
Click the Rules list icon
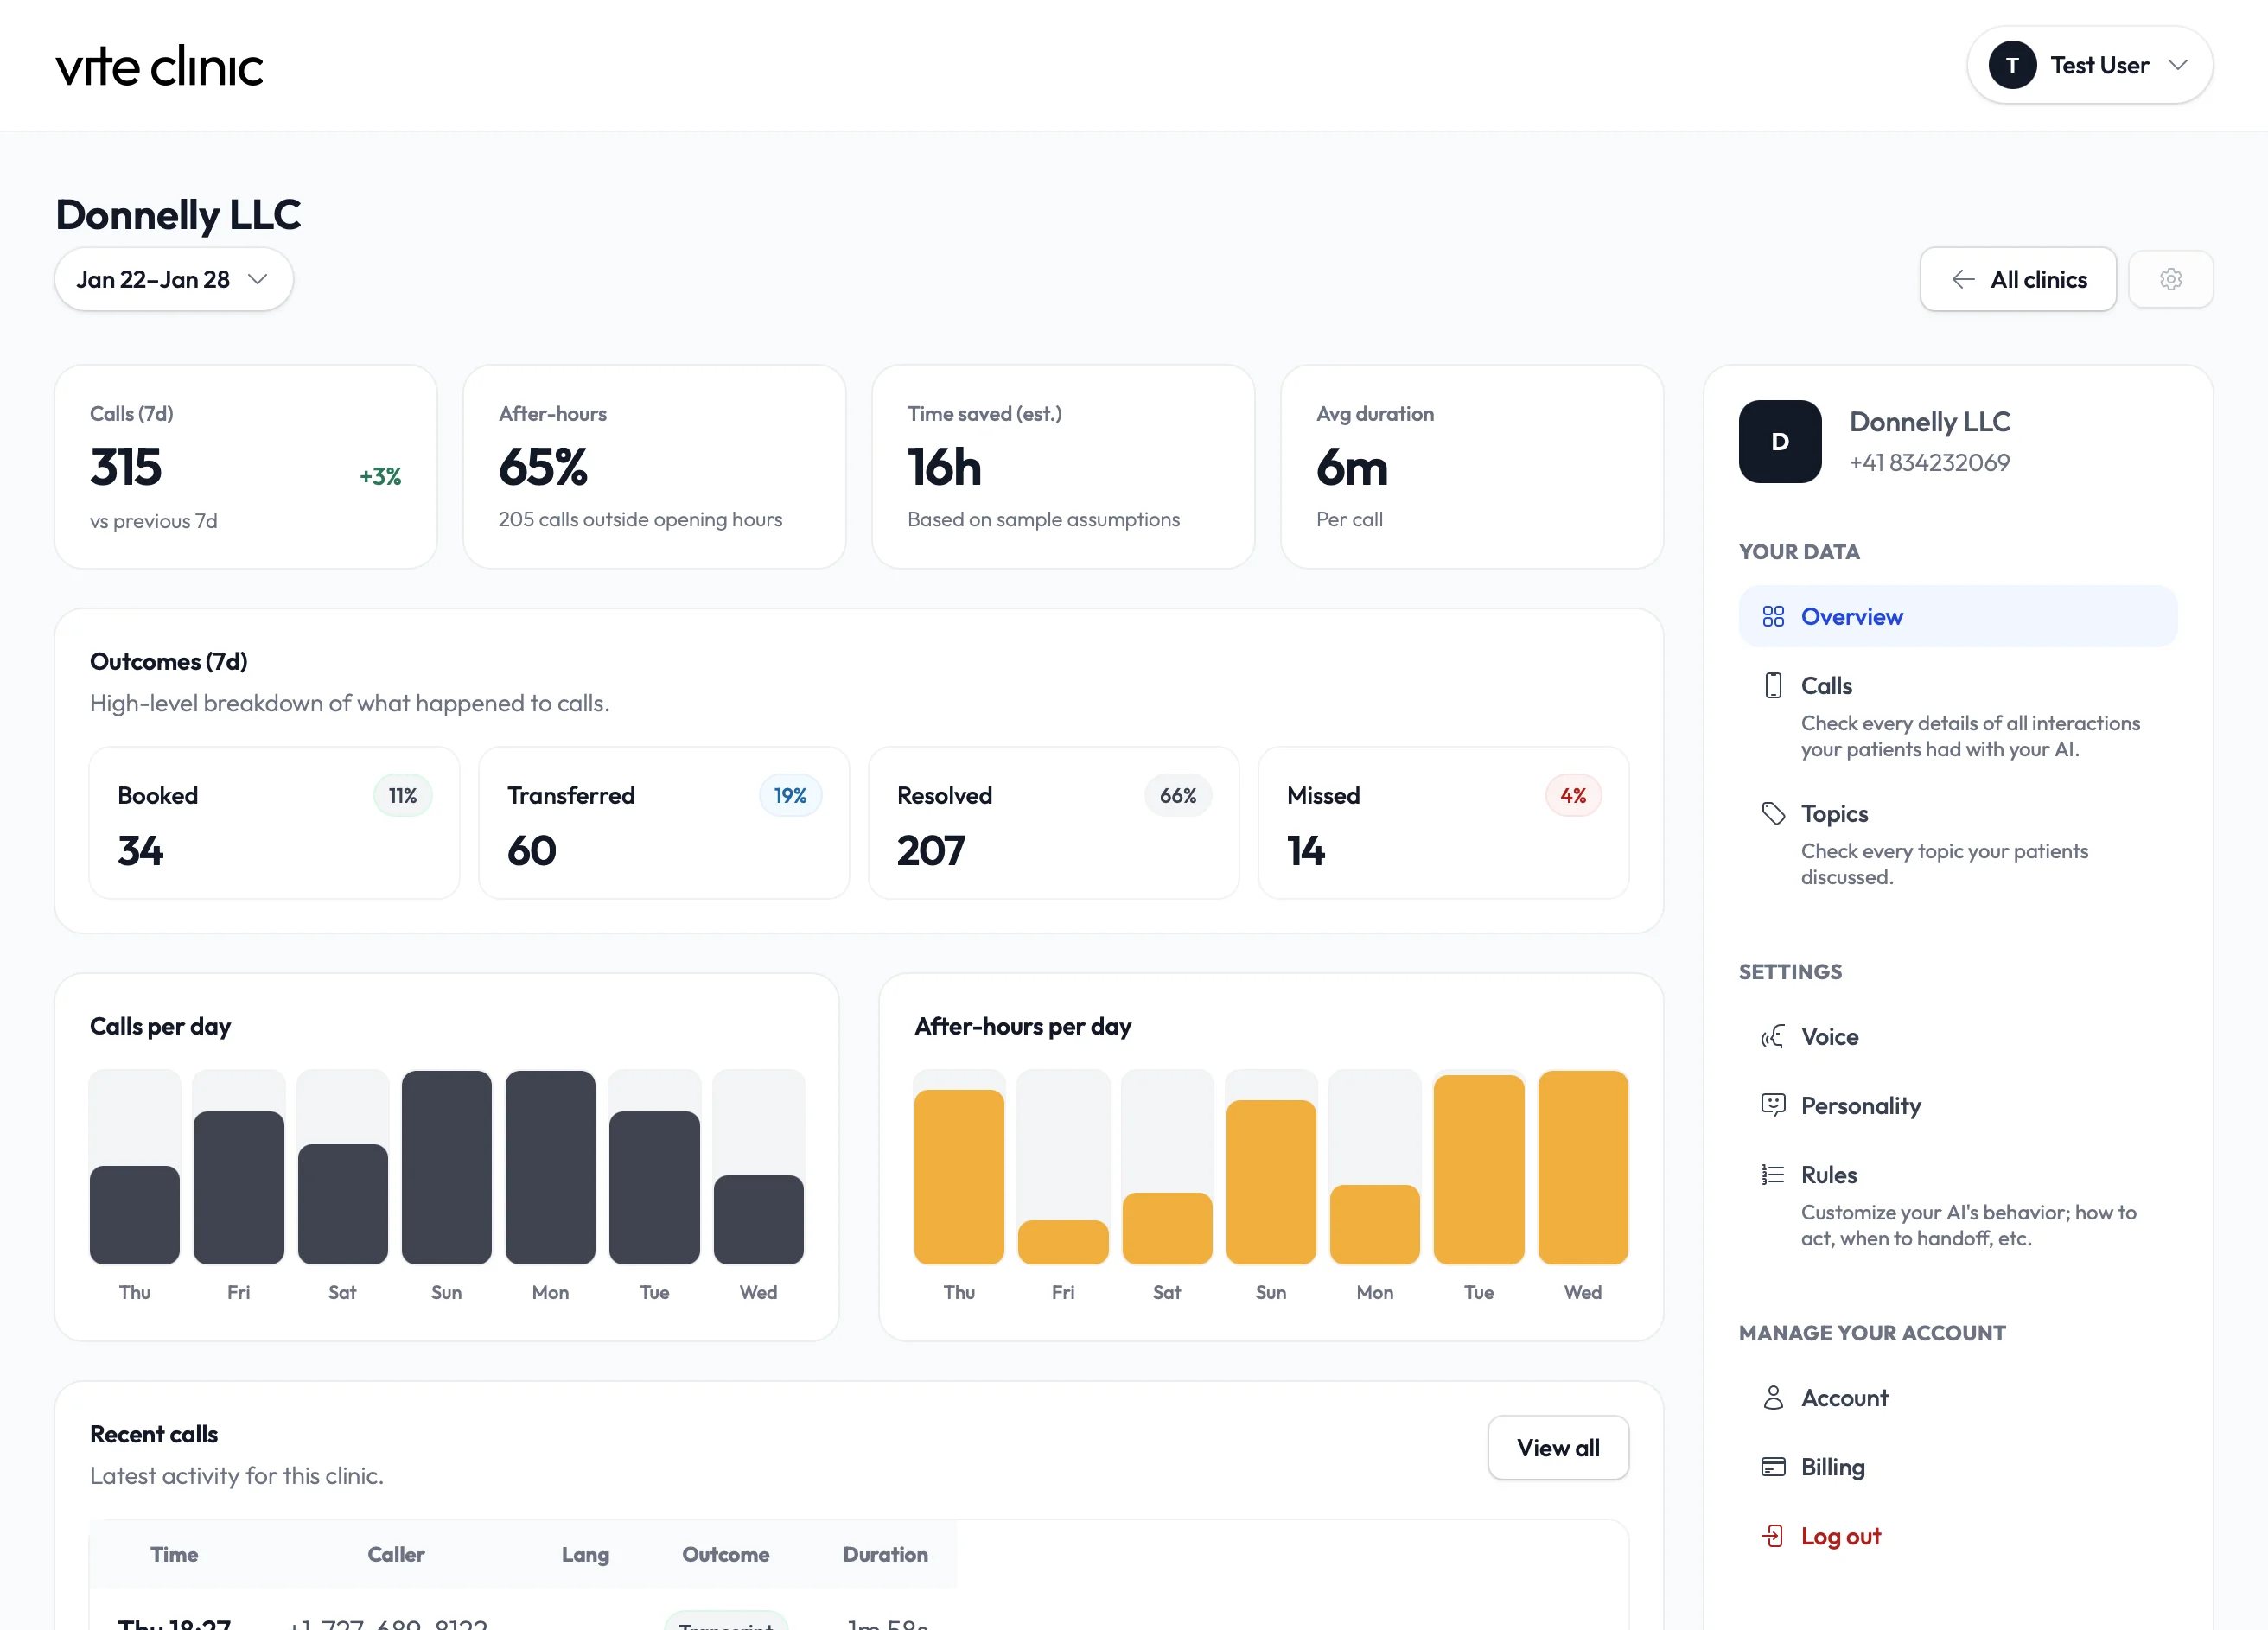(x=1773, y=1175)
